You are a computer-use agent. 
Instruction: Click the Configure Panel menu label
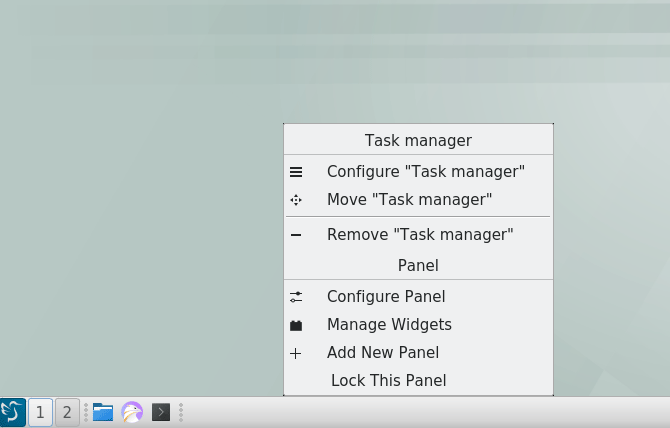pyautogui.click(x=386, y=297)
